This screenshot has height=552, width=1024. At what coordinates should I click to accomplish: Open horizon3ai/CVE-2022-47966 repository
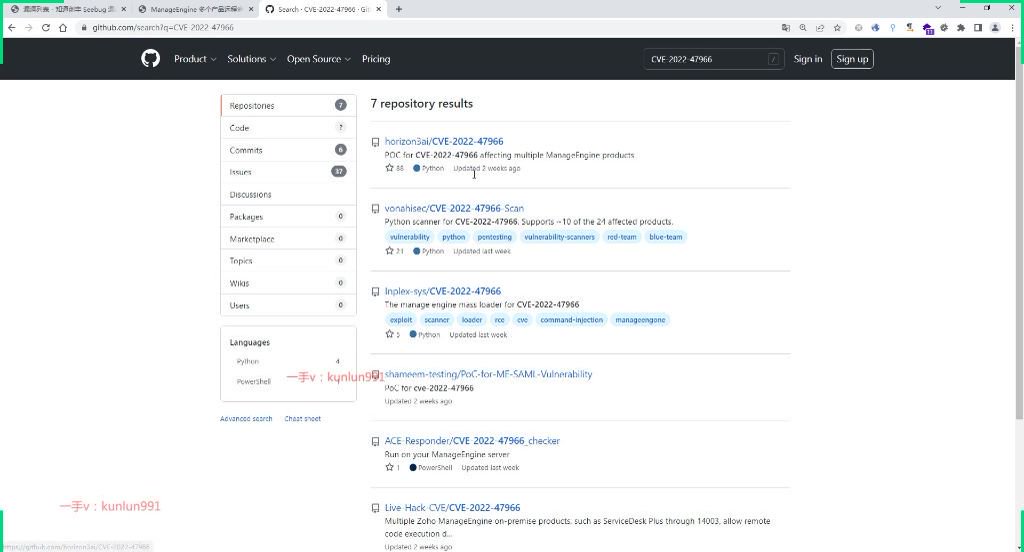pyautogui.click(x=444, y=141)
